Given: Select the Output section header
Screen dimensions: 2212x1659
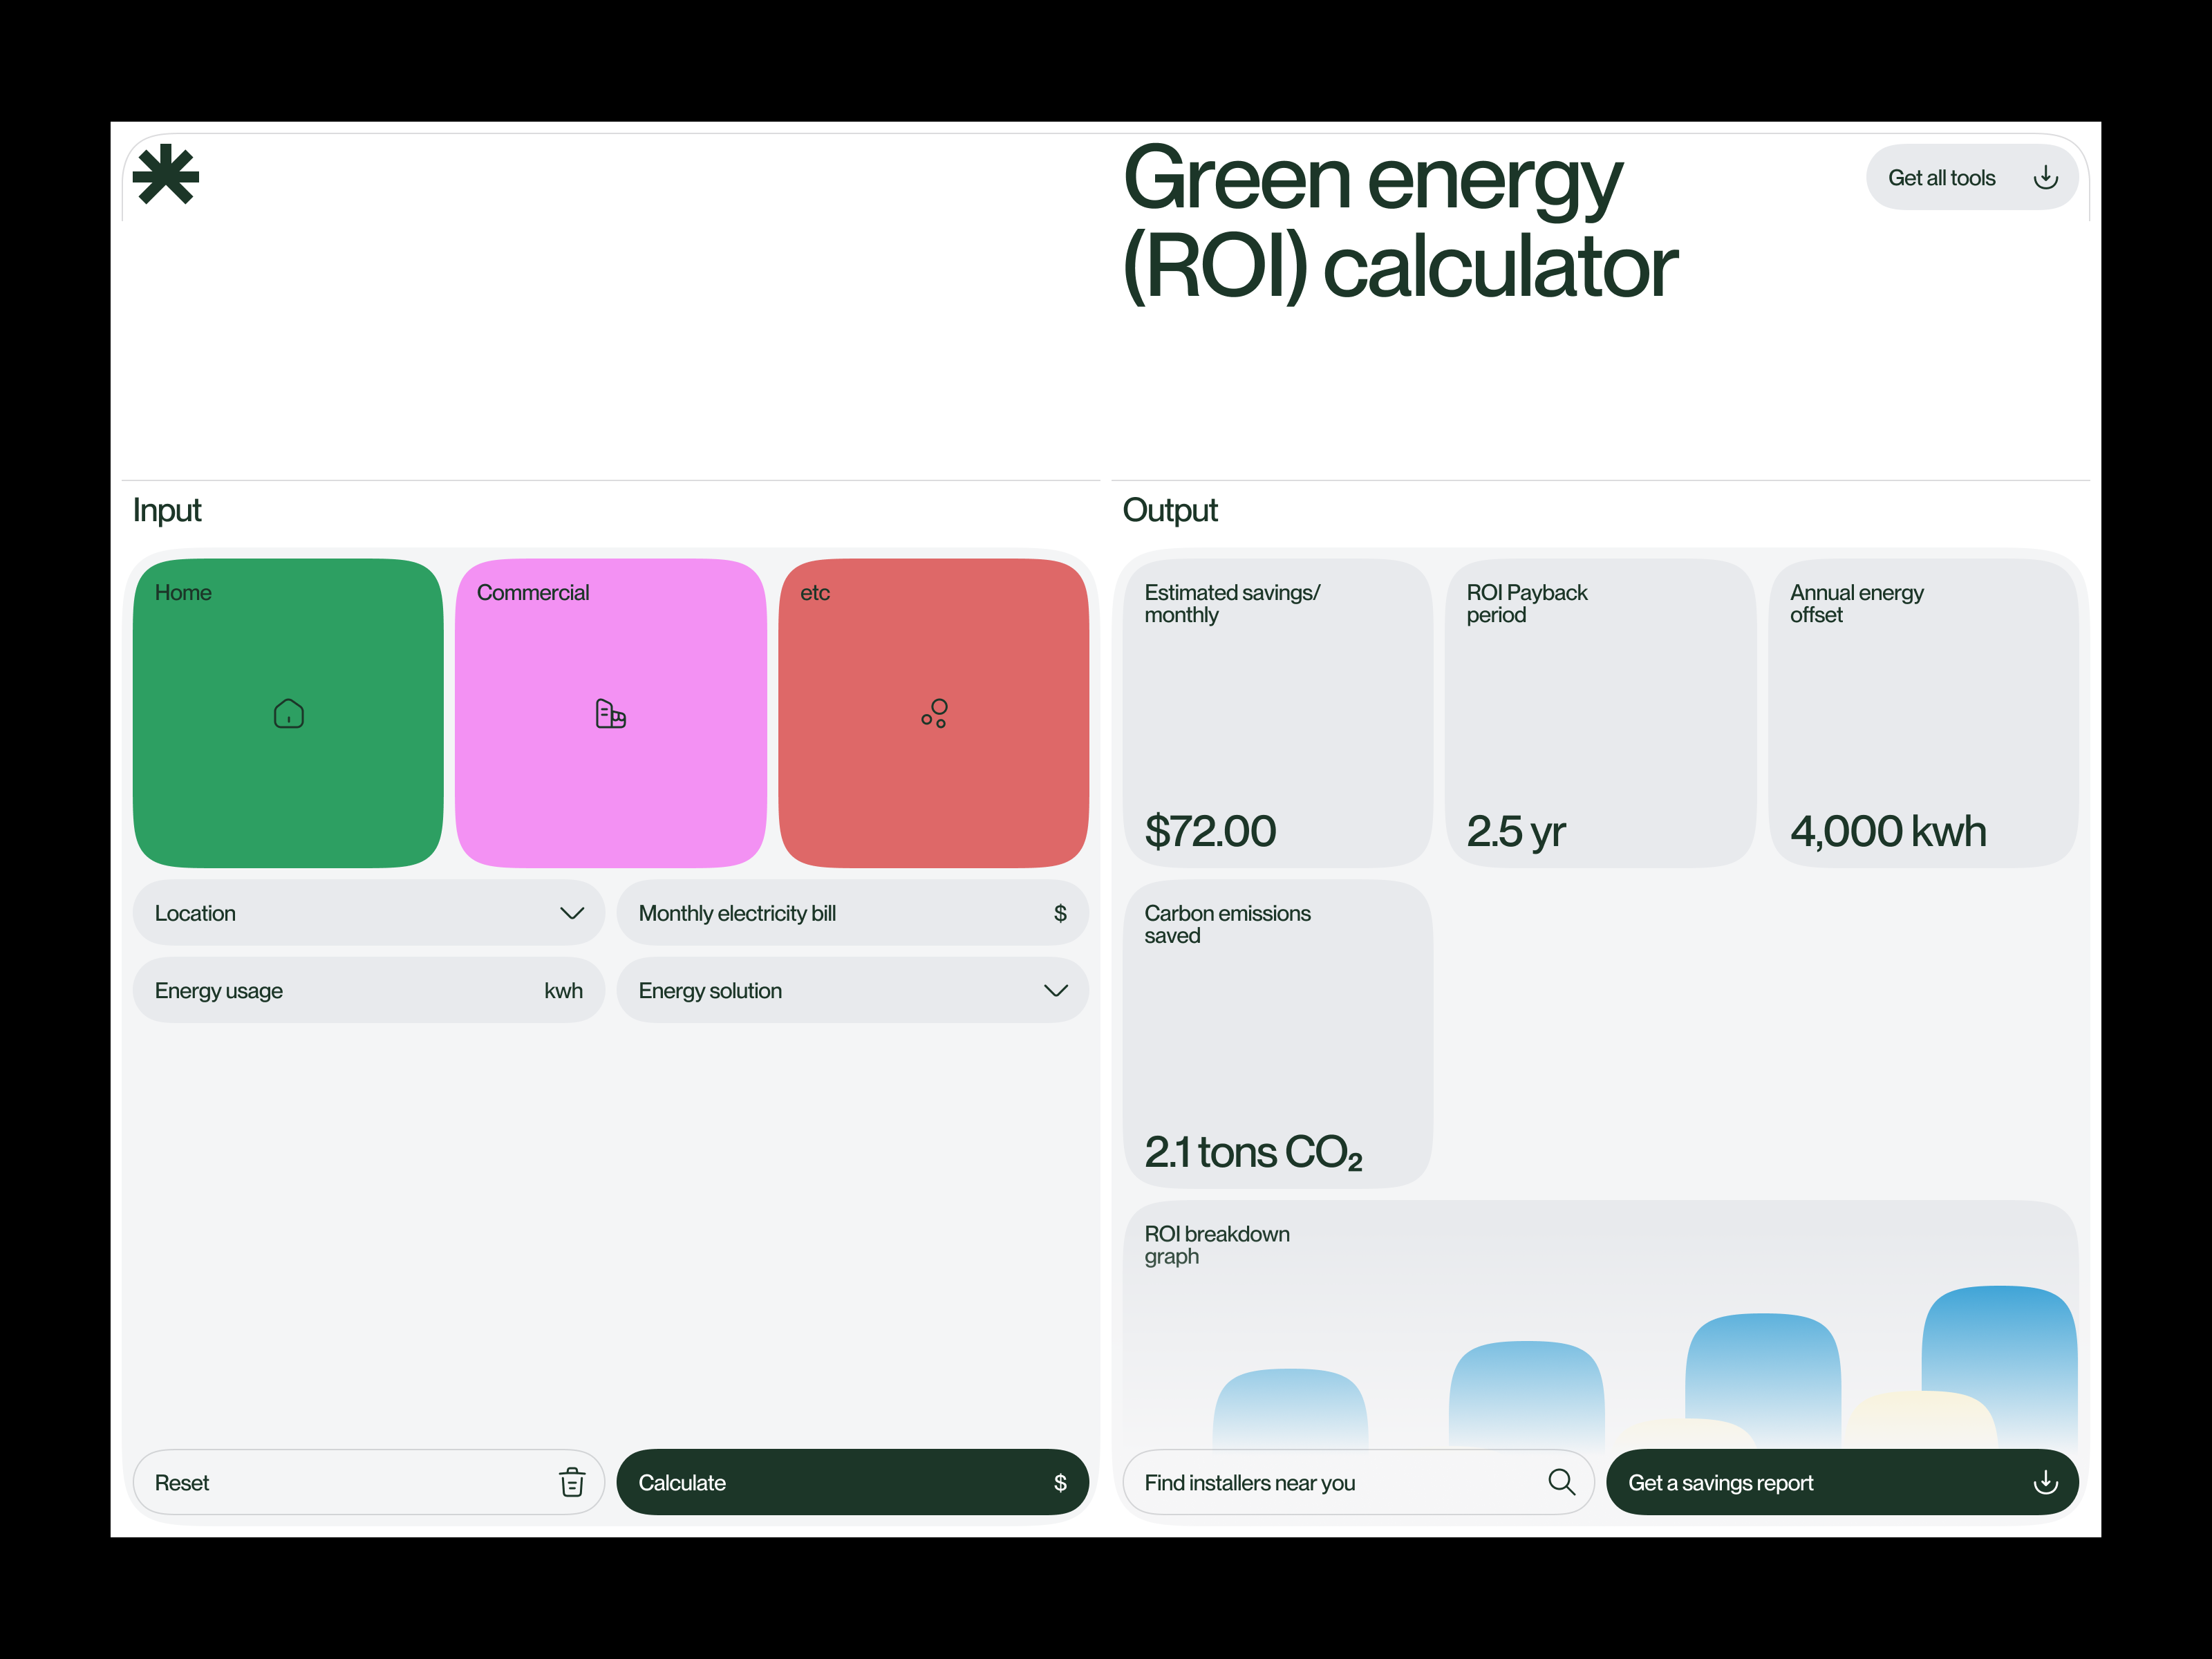Looking at the screenshot, I should click(x=1170, y=510).
